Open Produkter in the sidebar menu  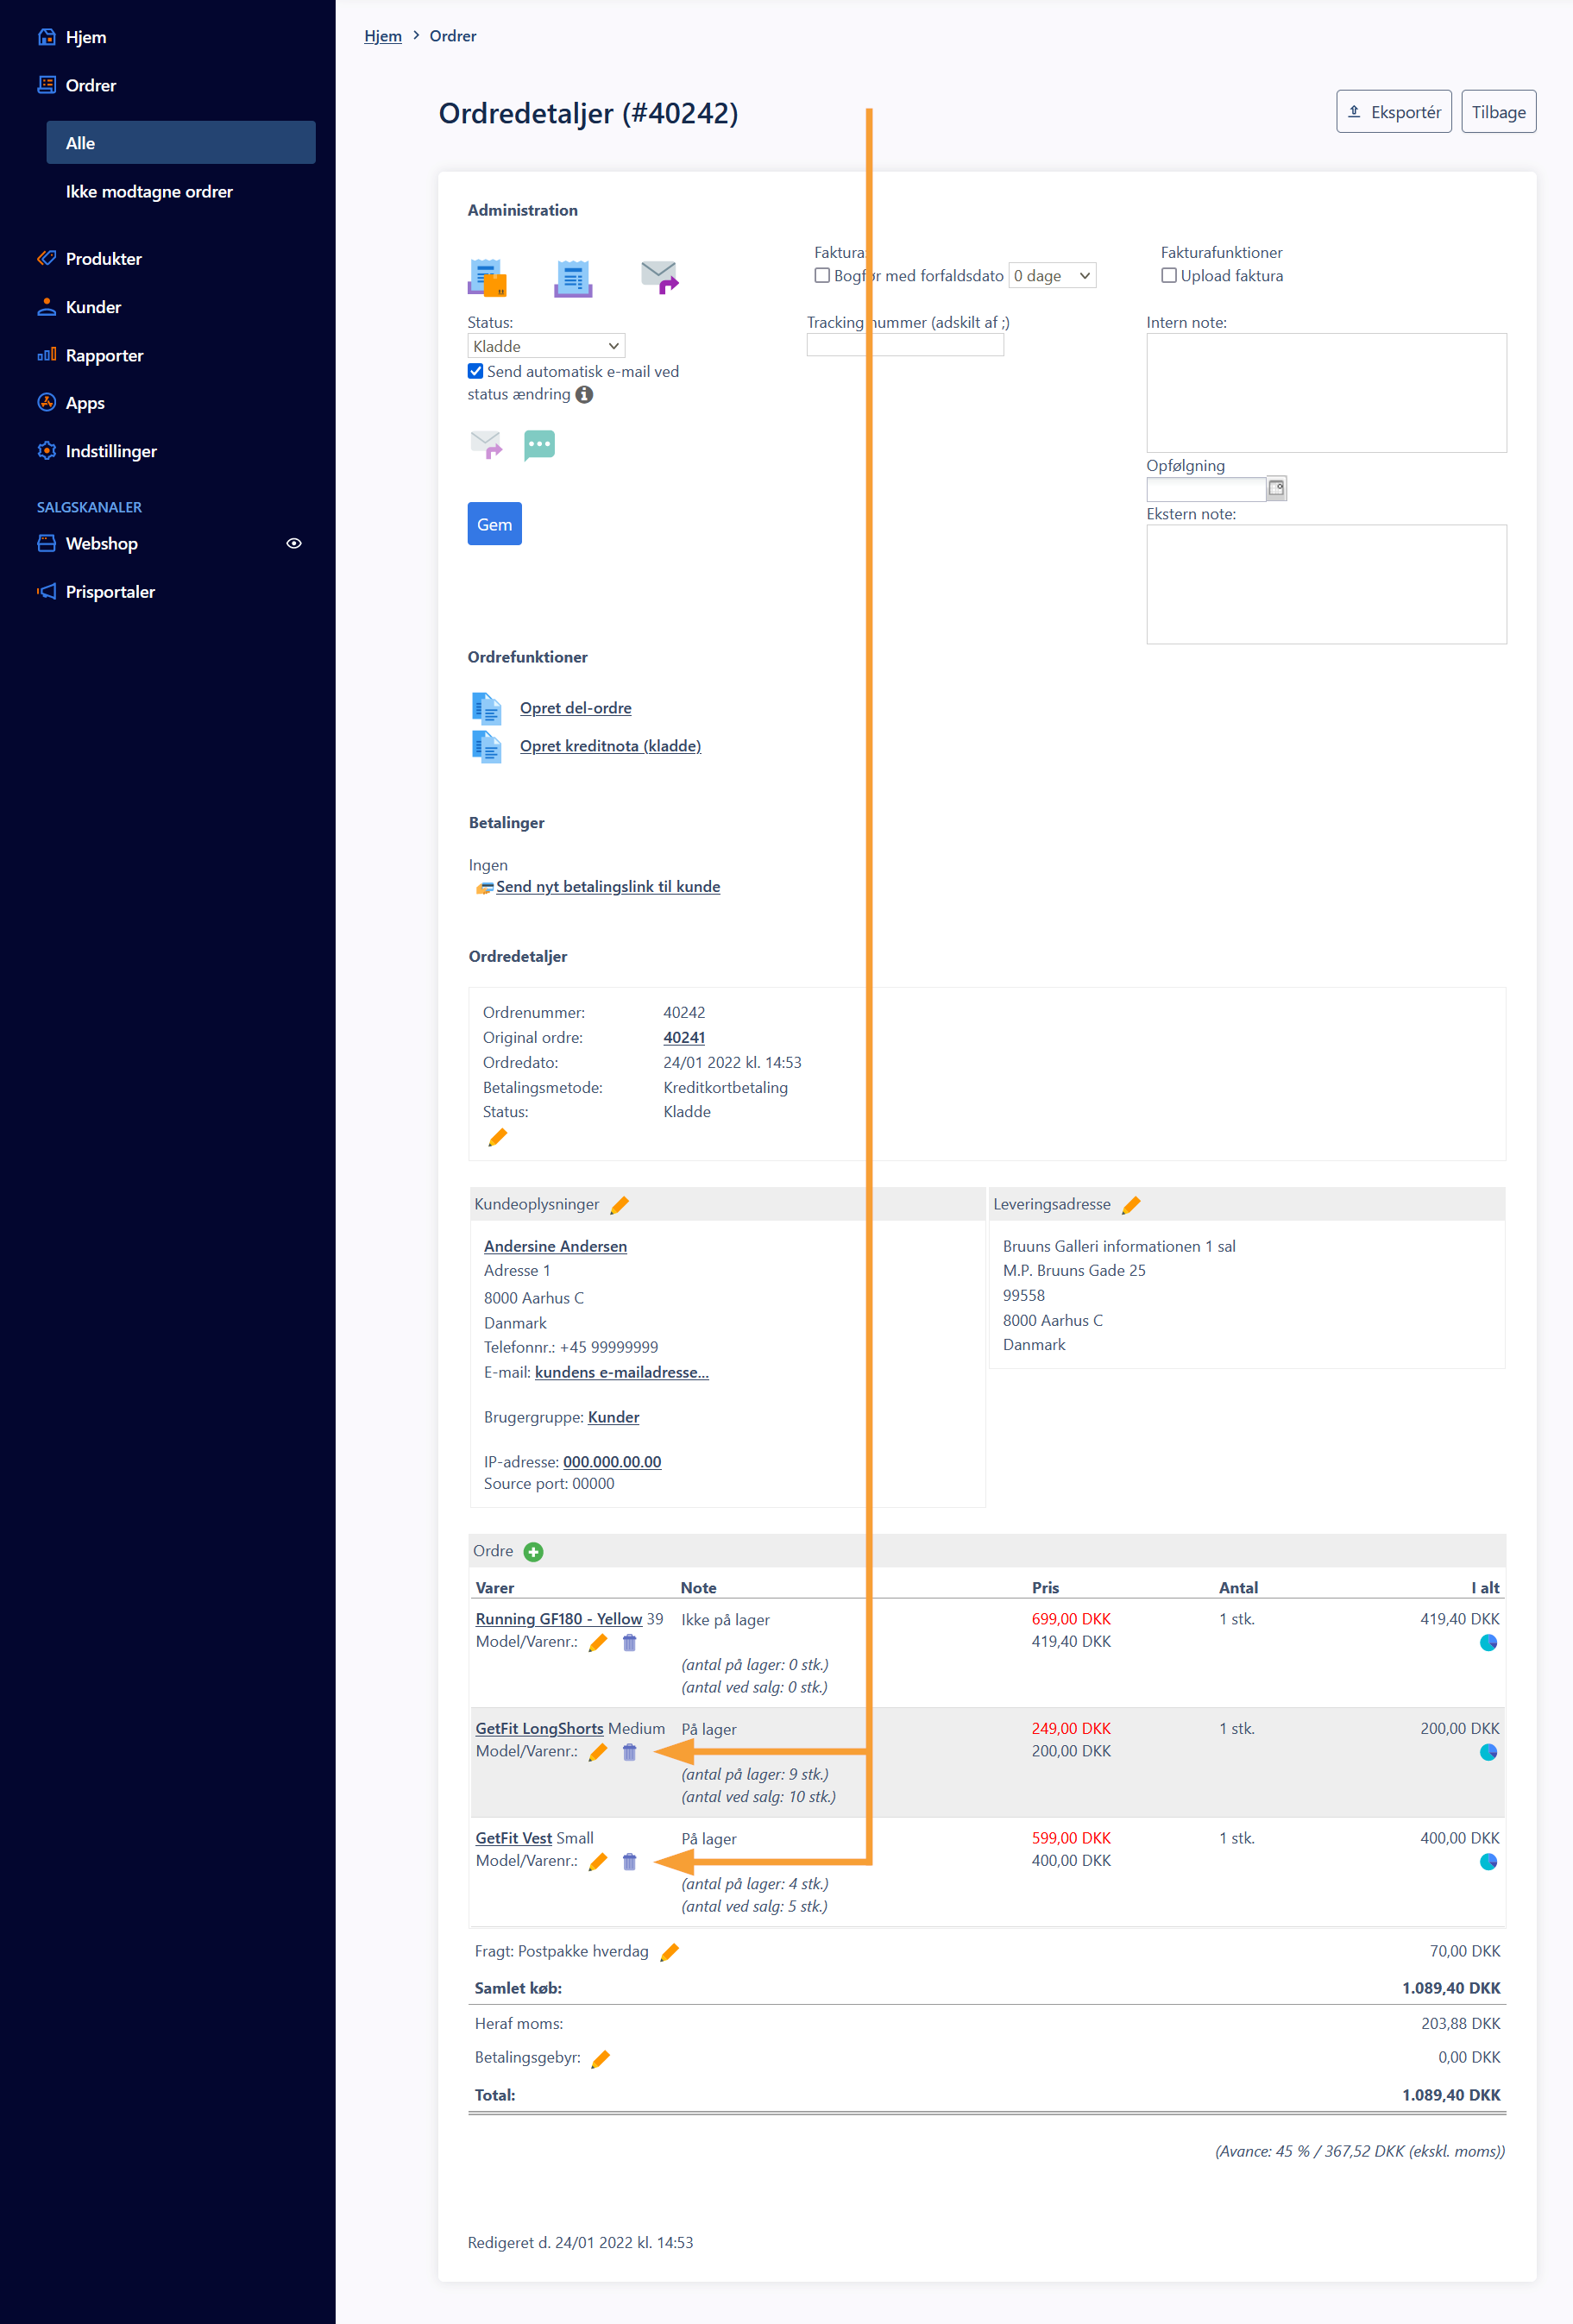(103, 259)
